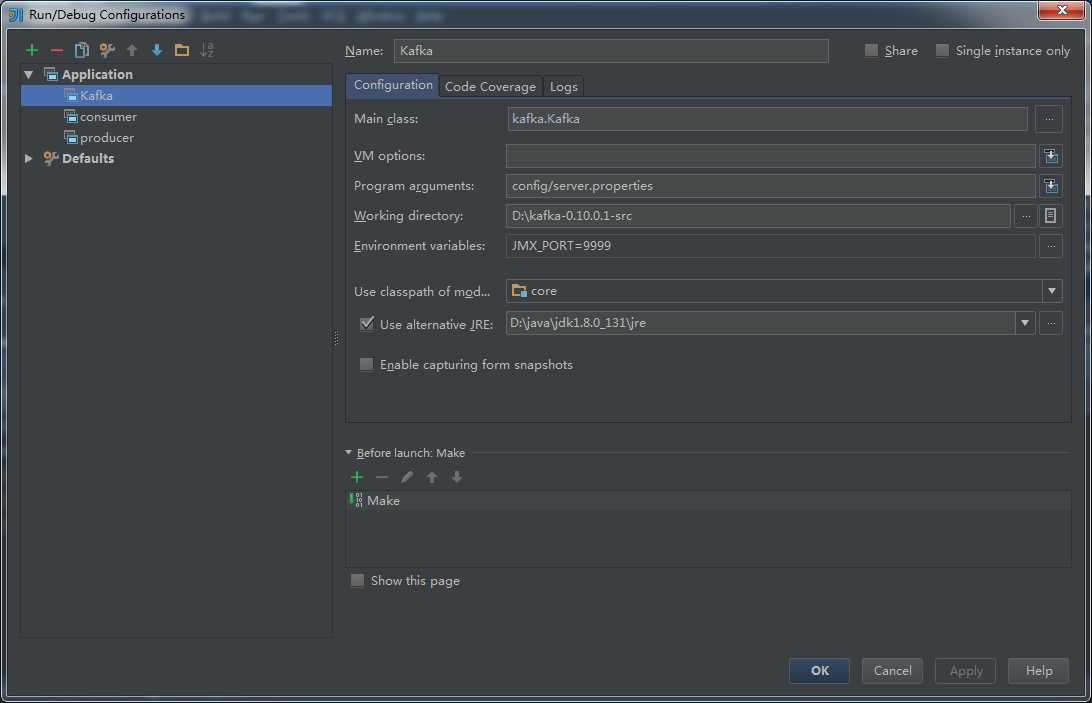Browse for the alternative JRE path
The height and width of the screenshot is (703, 1092).
click(x=1051, y=323)
